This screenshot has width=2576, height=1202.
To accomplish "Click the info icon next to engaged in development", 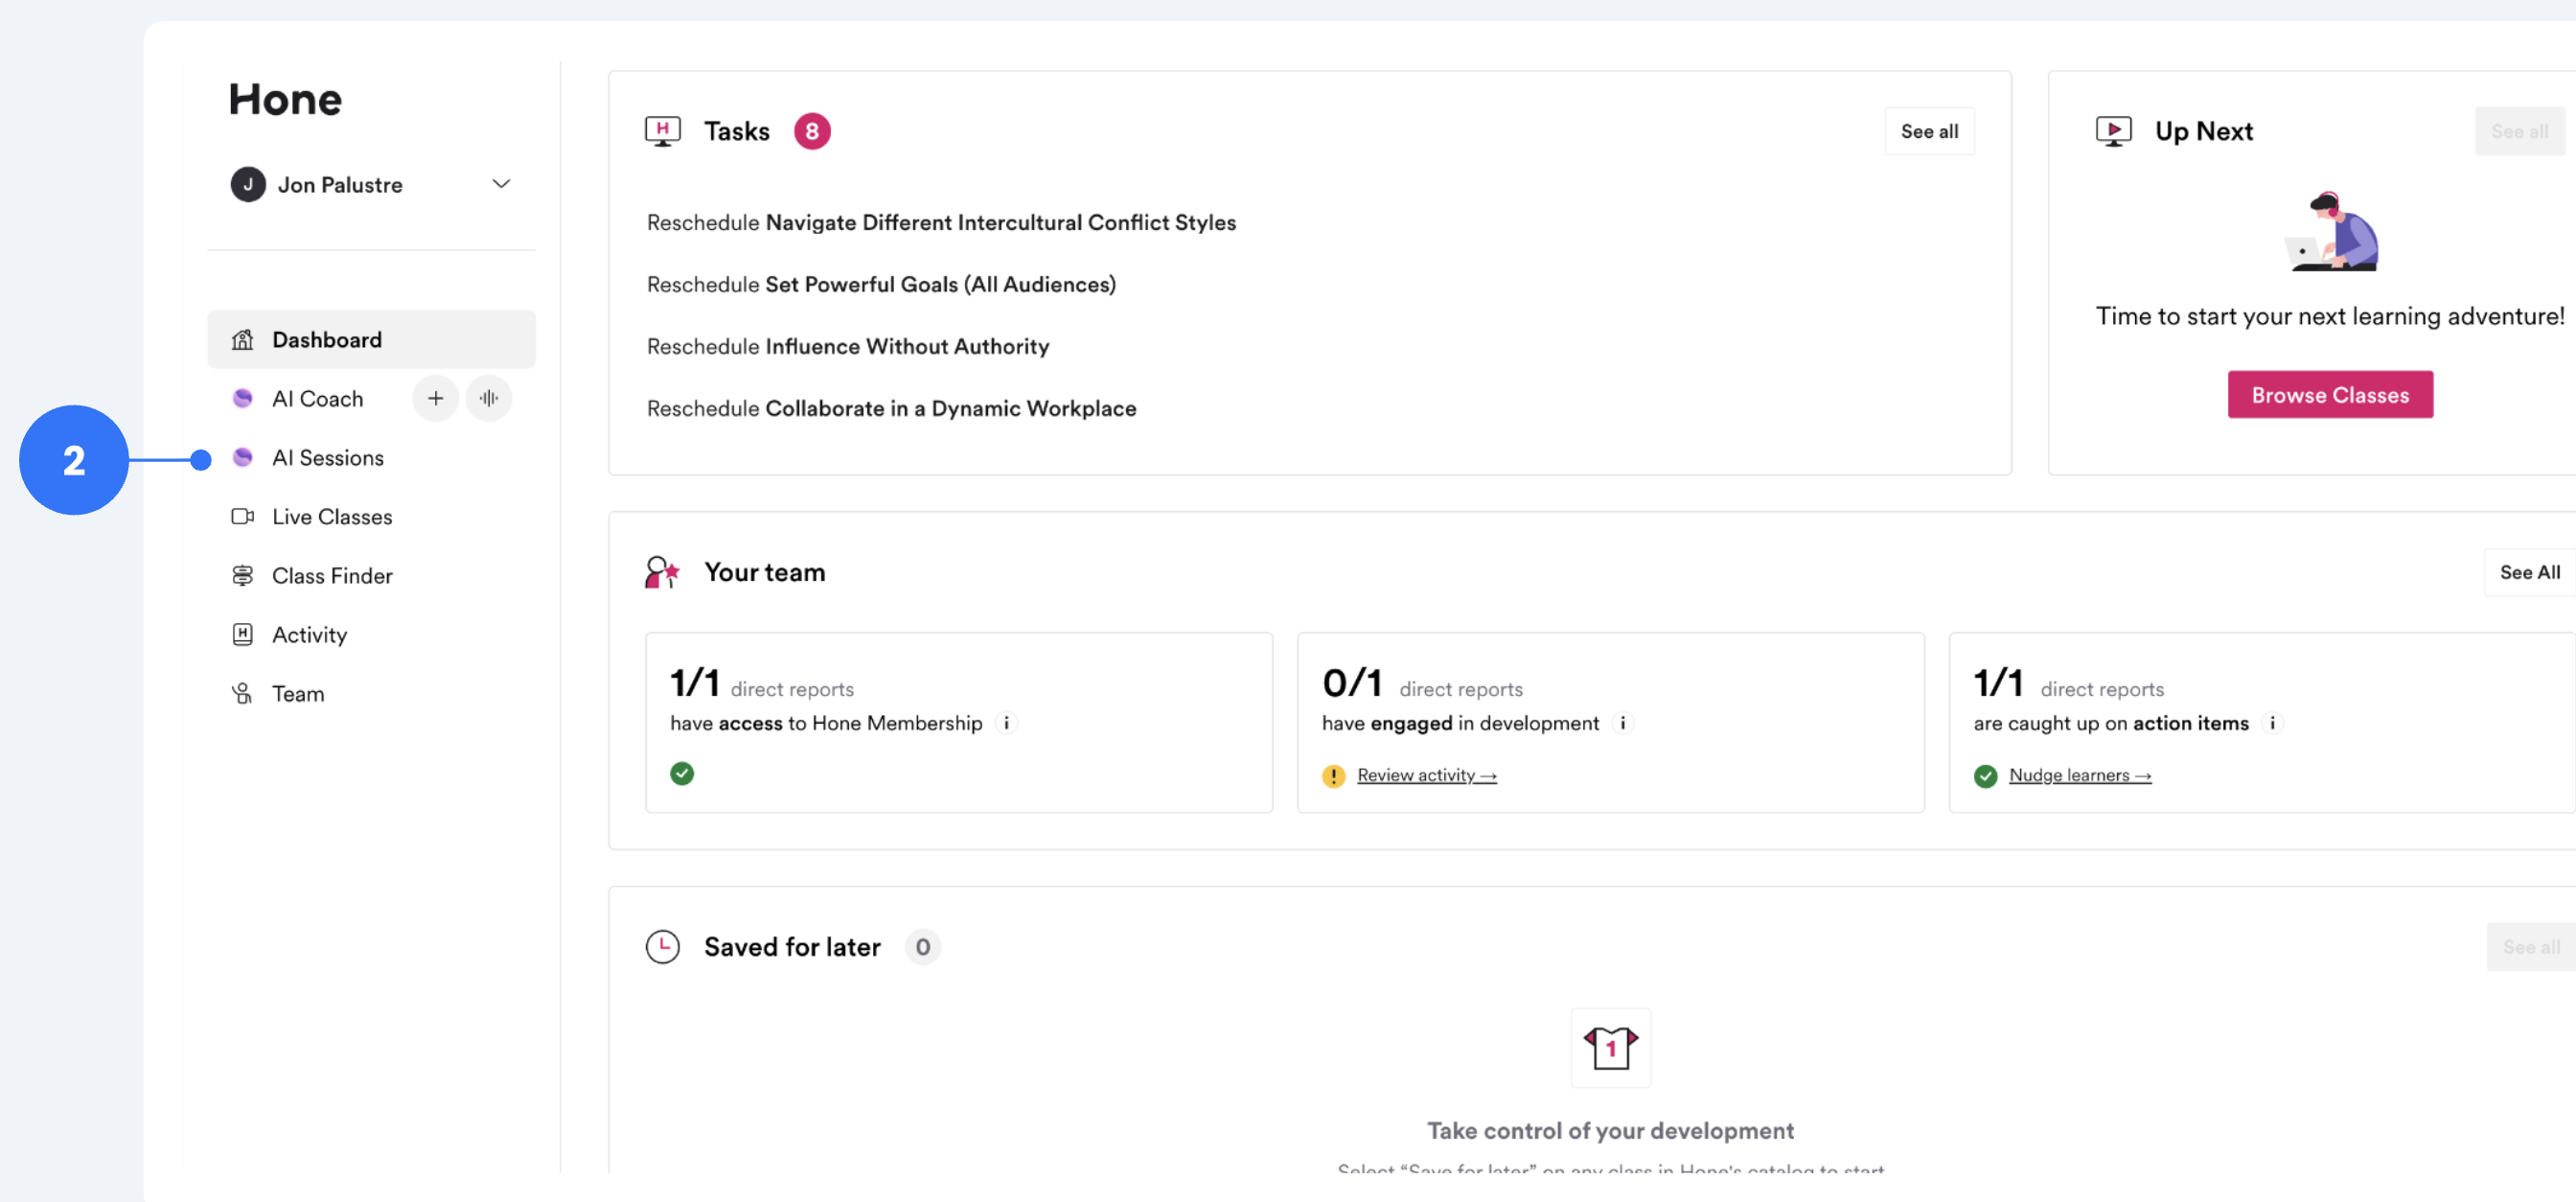I will (1622, 723).
